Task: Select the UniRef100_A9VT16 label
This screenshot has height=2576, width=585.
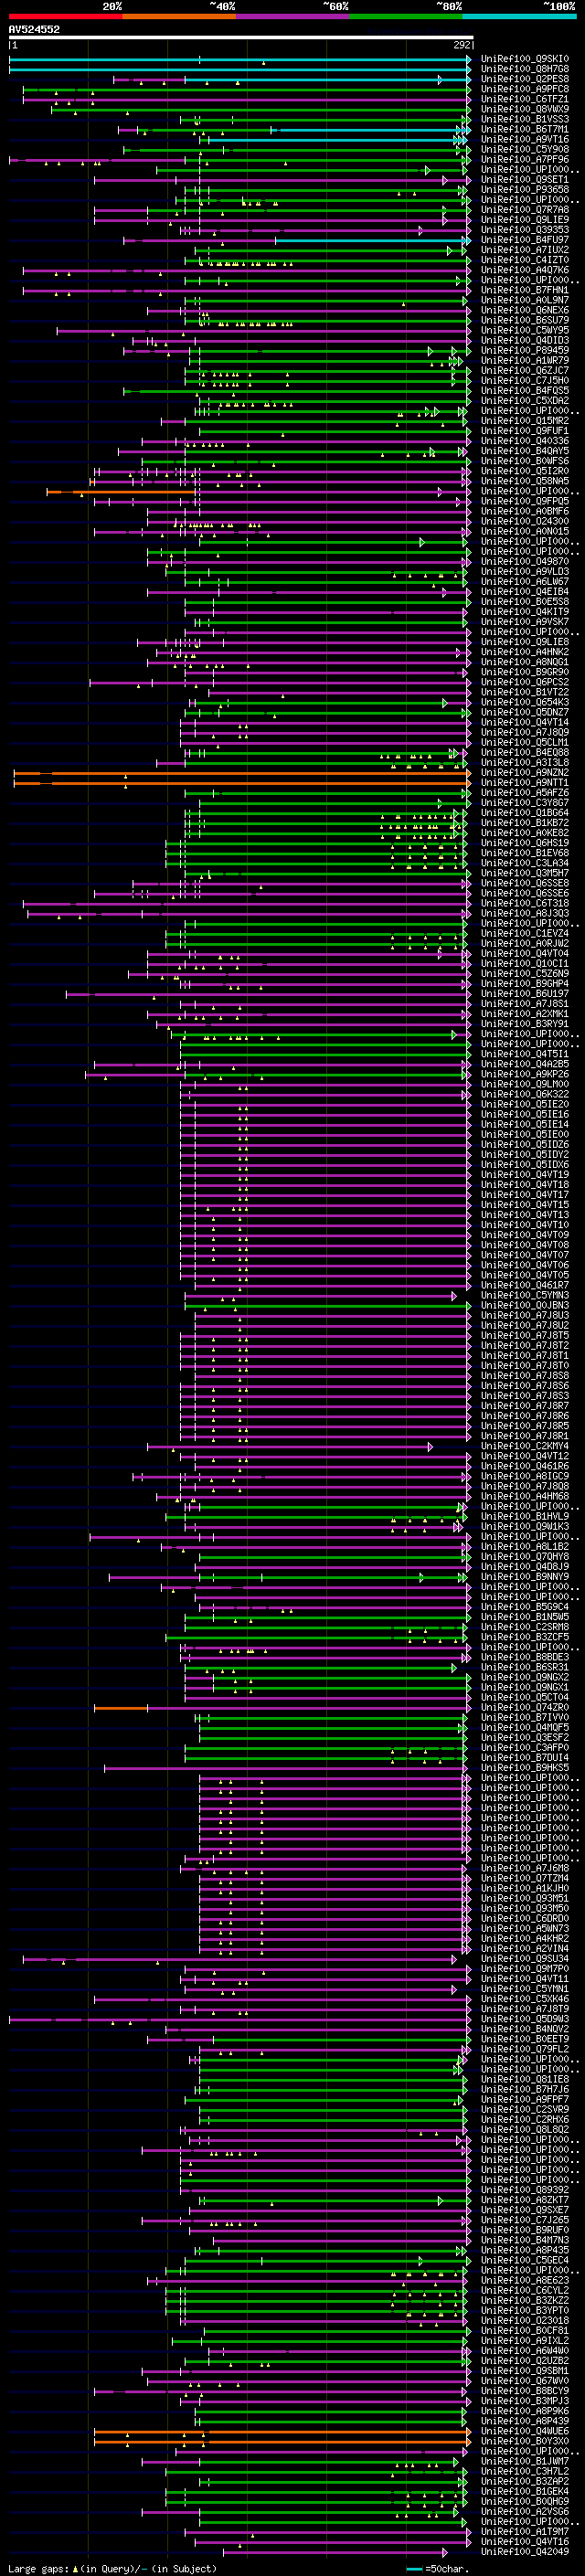Action: [525, 140]
